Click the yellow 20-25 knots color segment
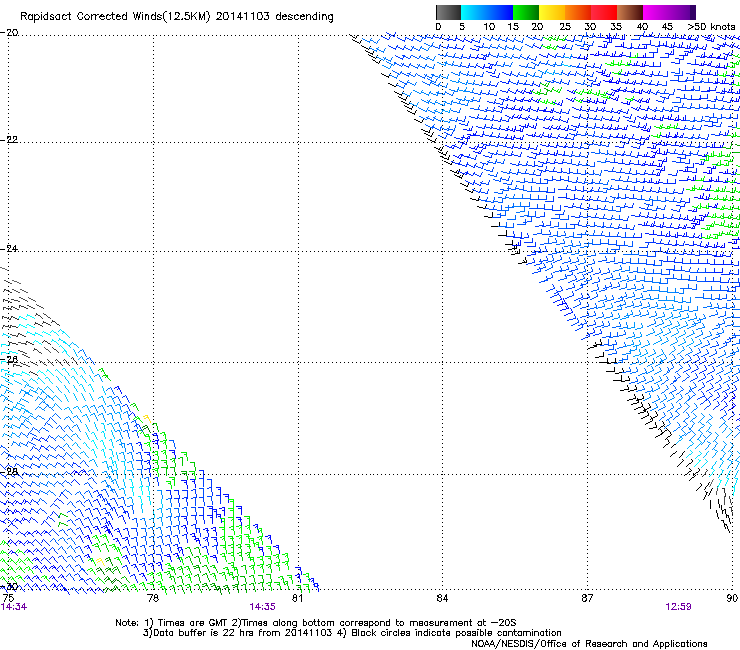The width and height of the screenshot is (740, 650). (552, 12)
